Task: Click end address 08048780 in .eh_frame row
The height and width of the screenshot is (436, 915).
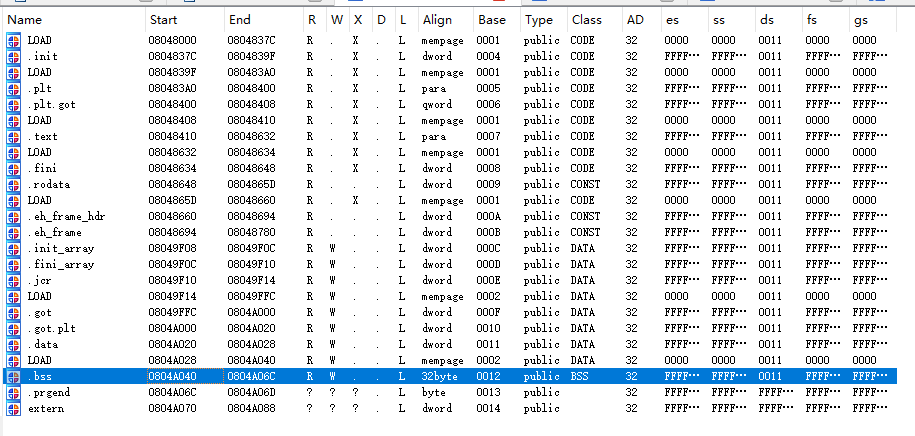Action: click(x=252, y=232)
